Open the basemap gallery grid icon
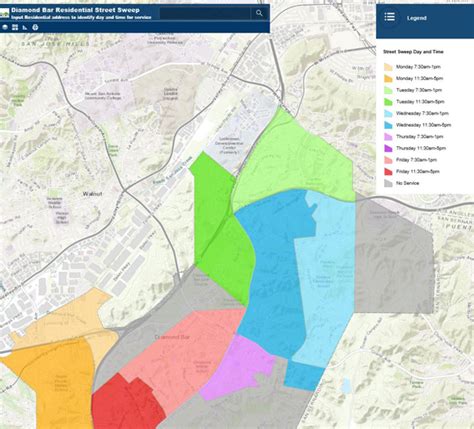The width and height of the screenshot is (474, 429). (15, 27)
